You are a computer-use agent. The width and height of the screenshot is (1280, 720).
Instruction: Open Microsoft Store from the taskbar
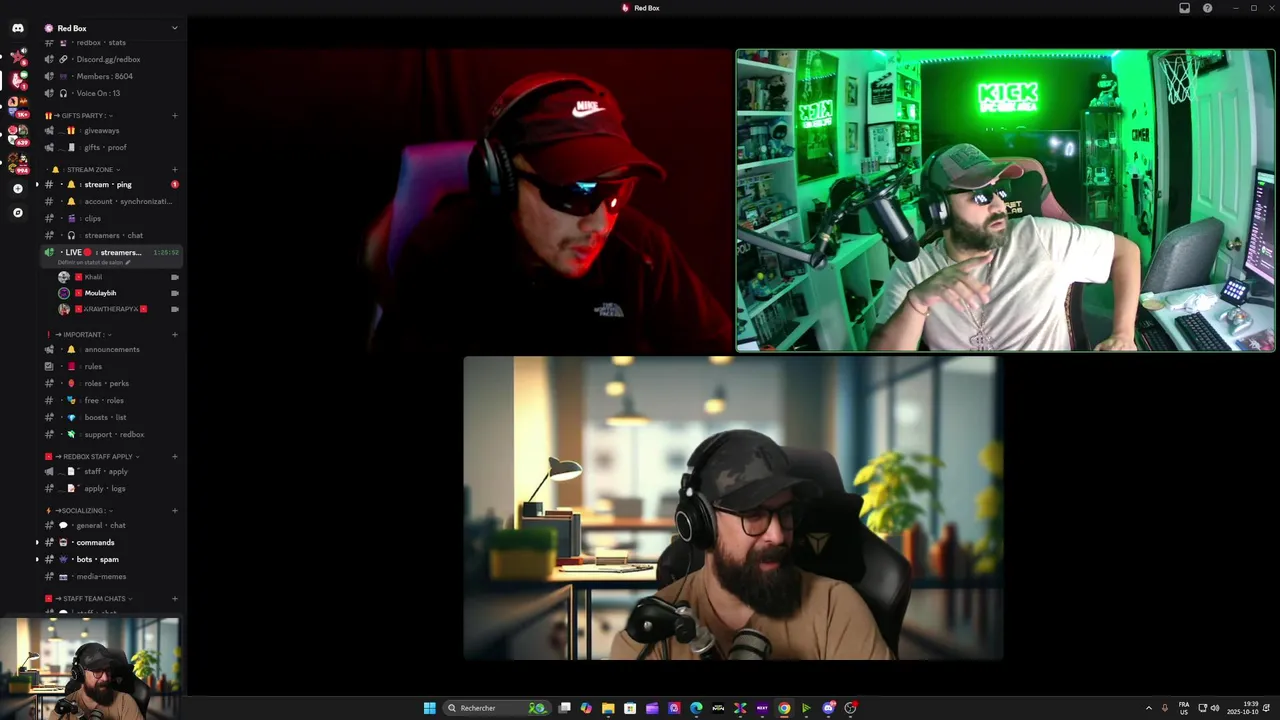click(630, 708)
